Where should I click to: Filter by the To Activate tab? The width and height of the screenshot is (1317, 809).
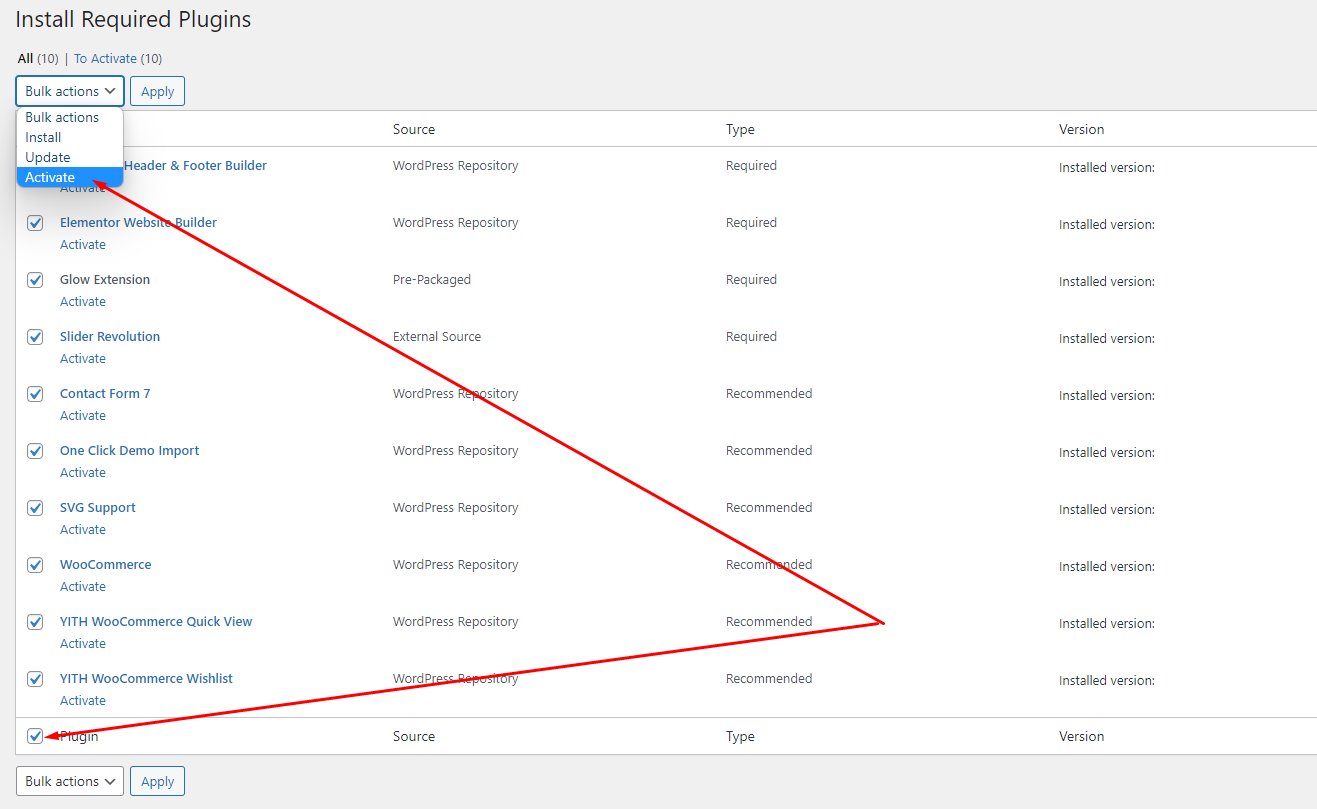point(118,59)
